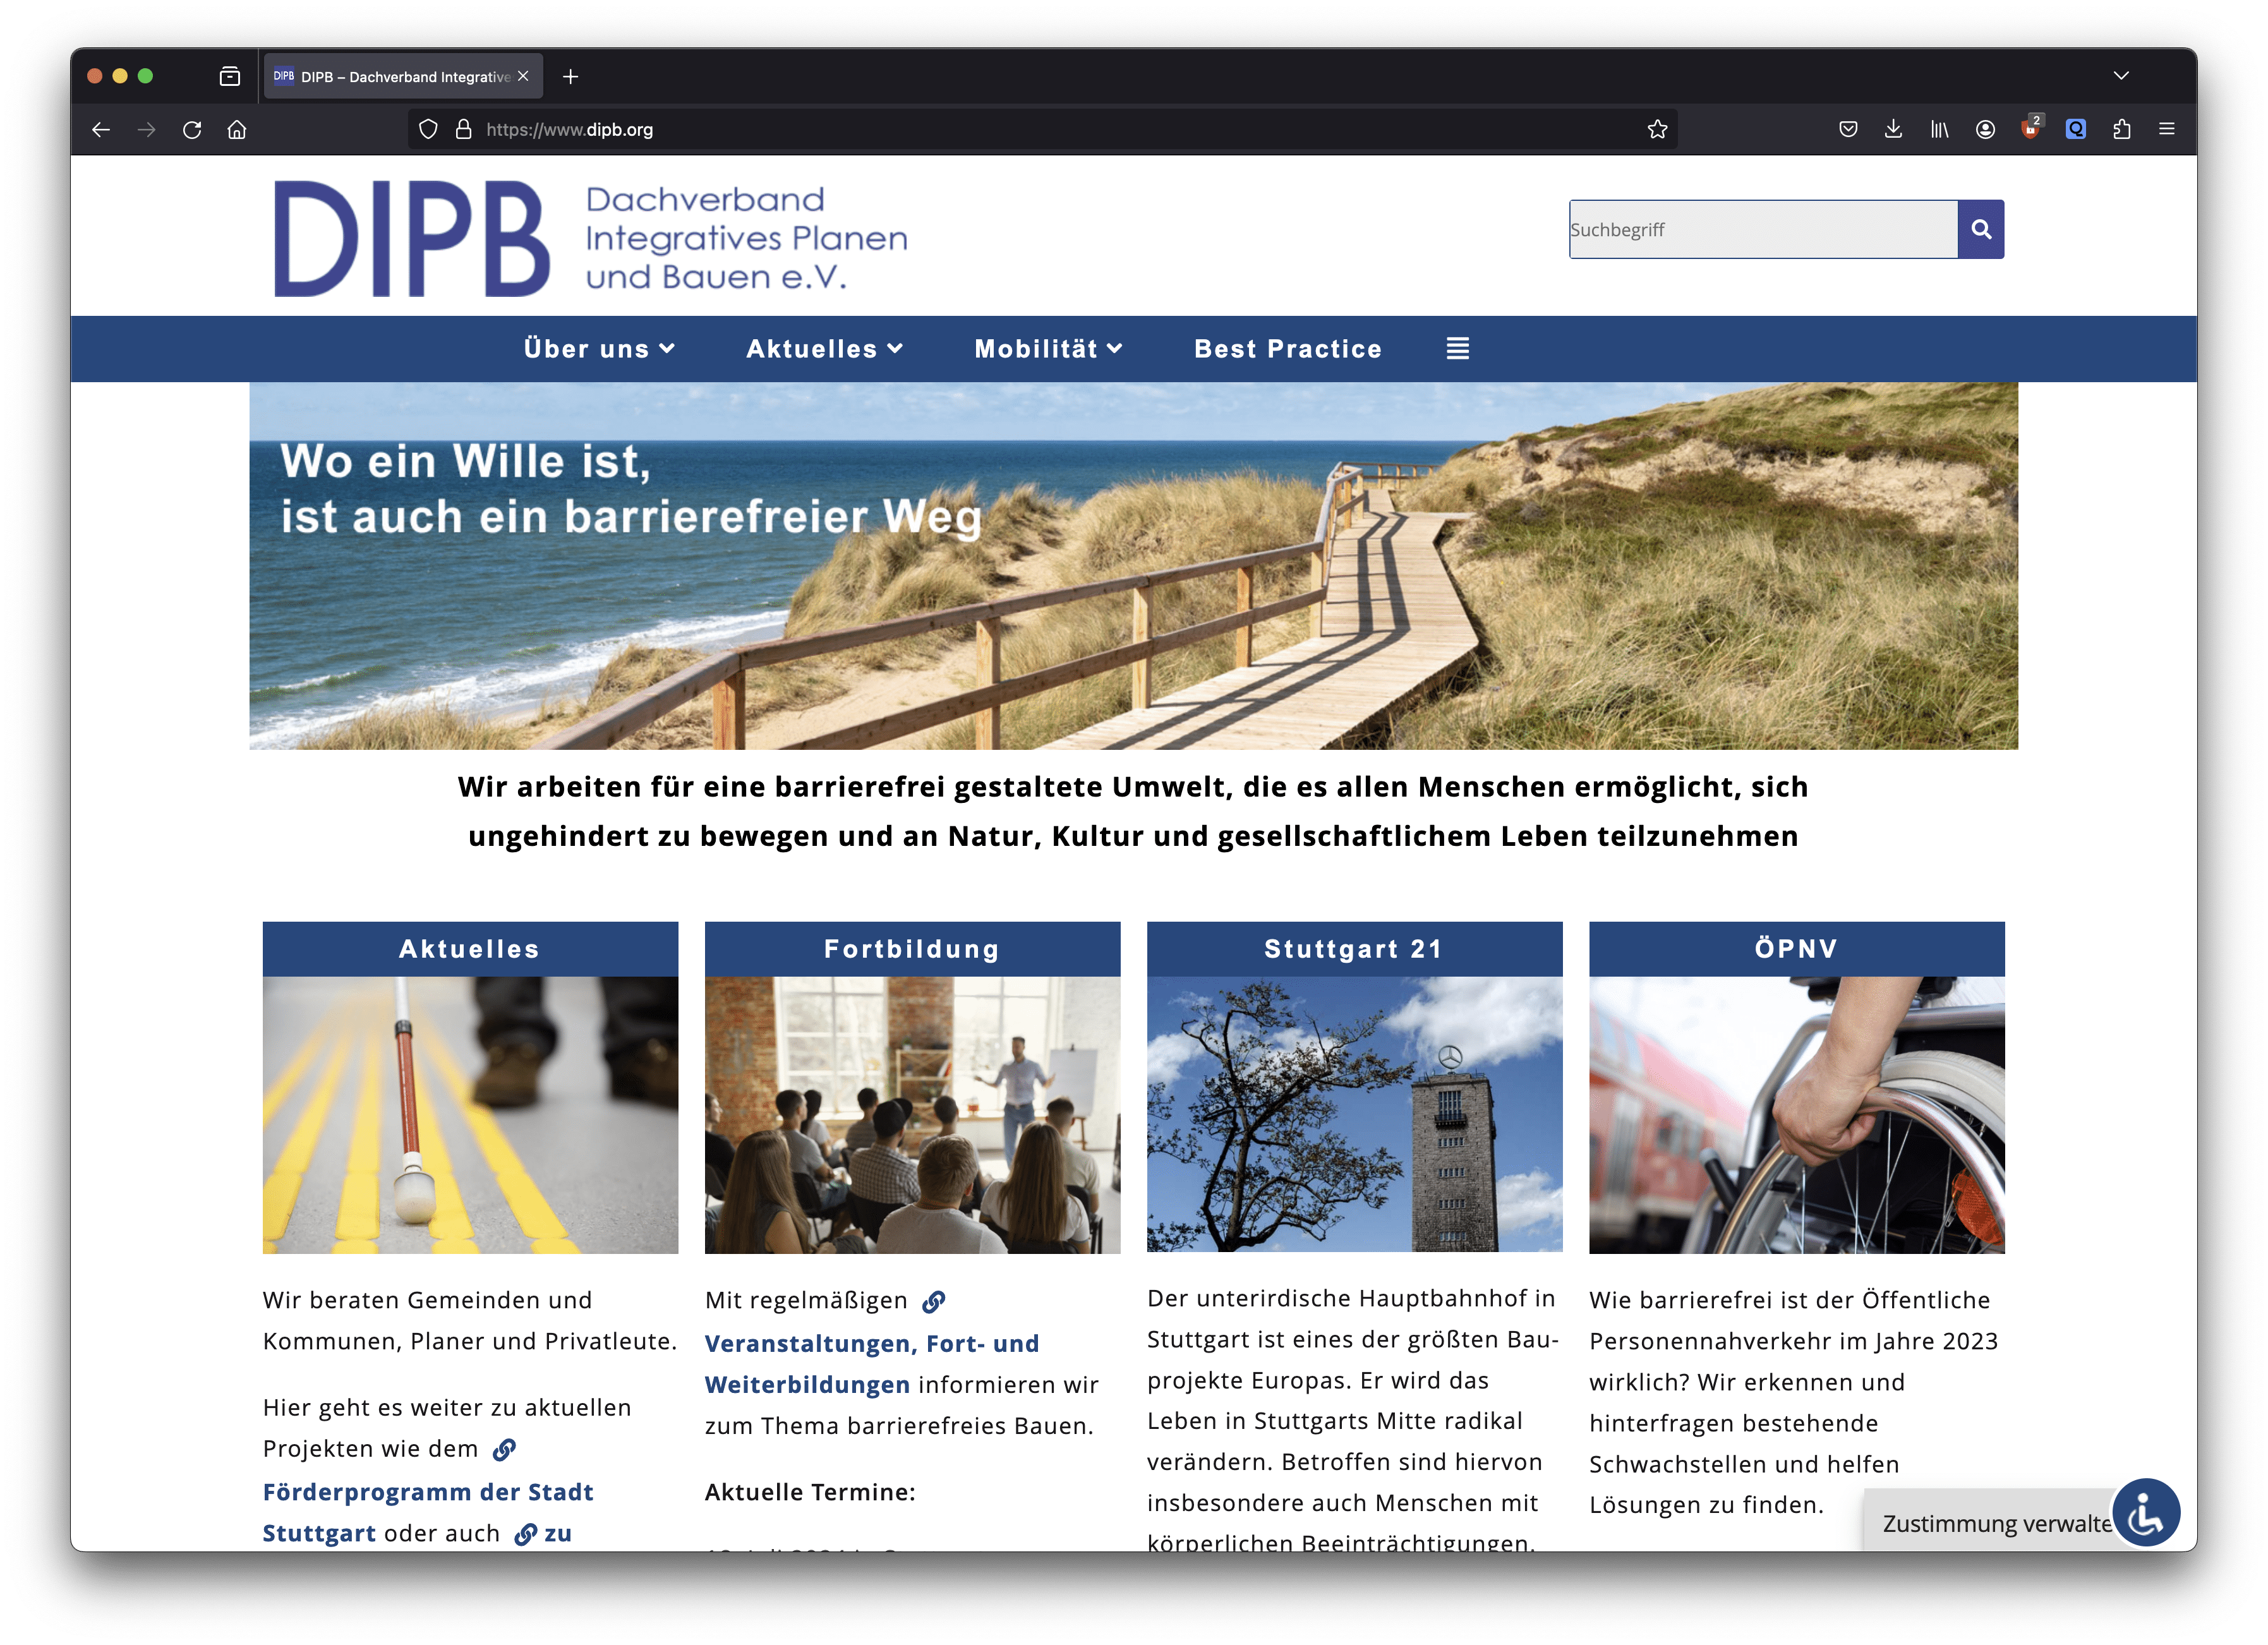Expand the Über uns menu
2268x1645 pixels.
pos(599,348)
